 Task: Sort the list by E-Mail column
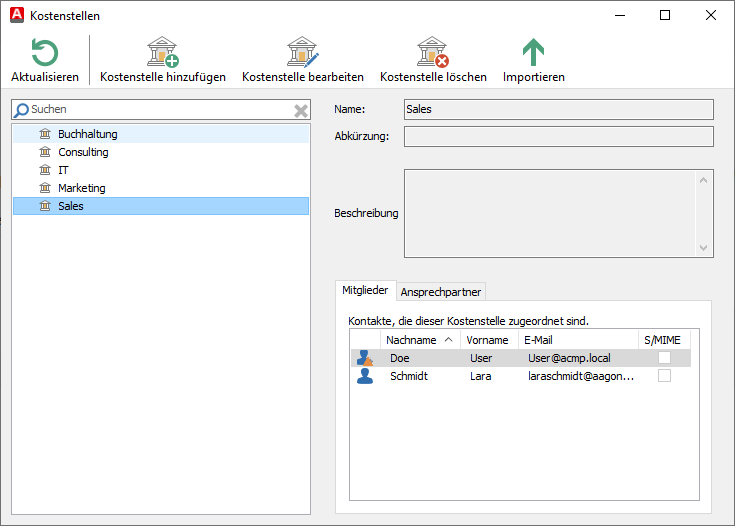(x=578, y=340)
